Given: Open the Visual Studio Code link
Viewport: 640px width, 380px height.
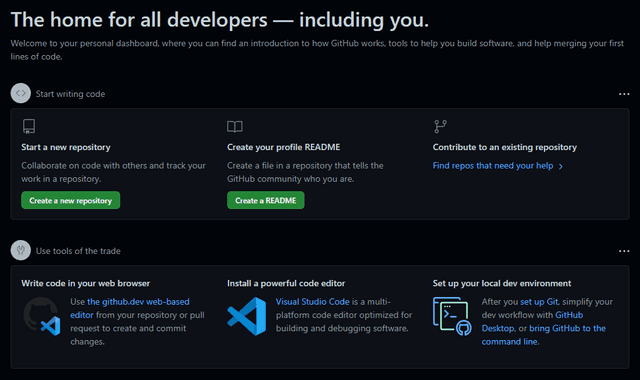Looking at the screenshot, I should 313,302.
